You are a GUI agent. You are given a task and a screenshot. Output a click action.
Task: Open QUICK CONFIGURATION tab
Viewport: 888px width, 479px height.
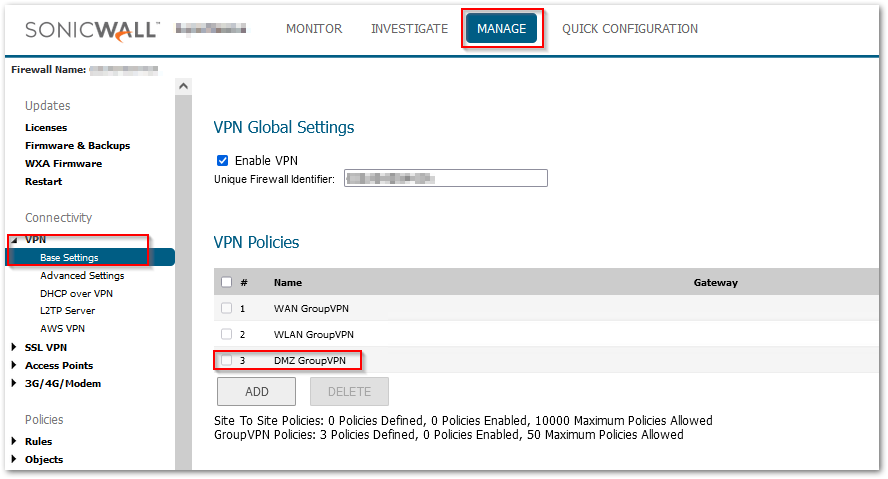tap(630, 29)
